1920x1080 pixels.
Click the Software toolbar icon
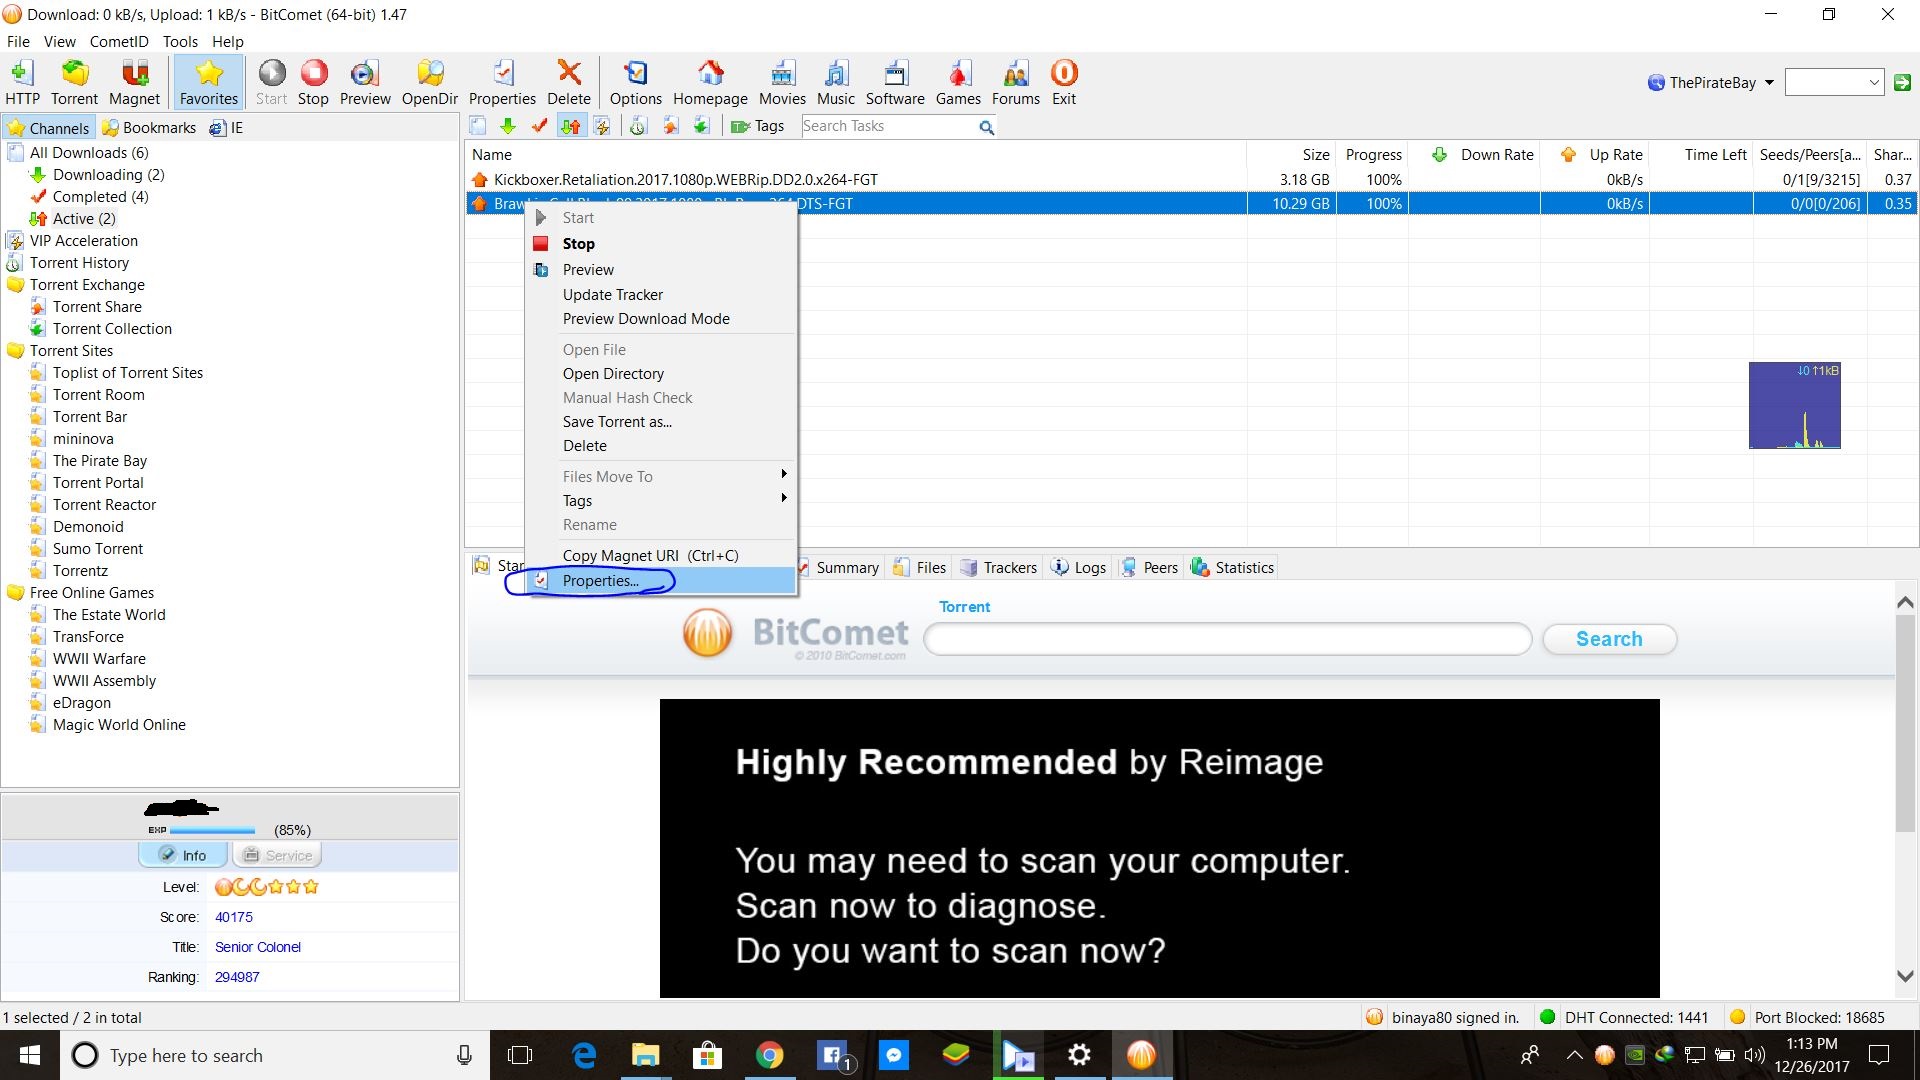pyautogui.click(x=895, y=82)
